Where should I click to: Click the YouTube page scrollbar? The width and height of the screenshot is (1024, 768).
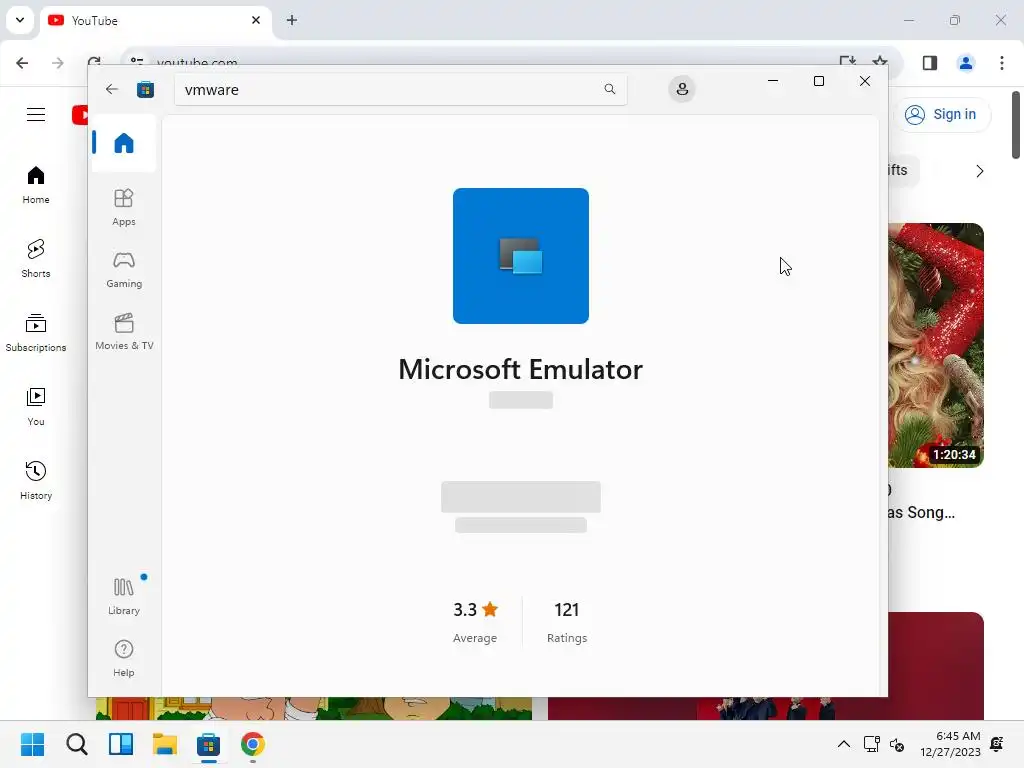coord(1016,125)
